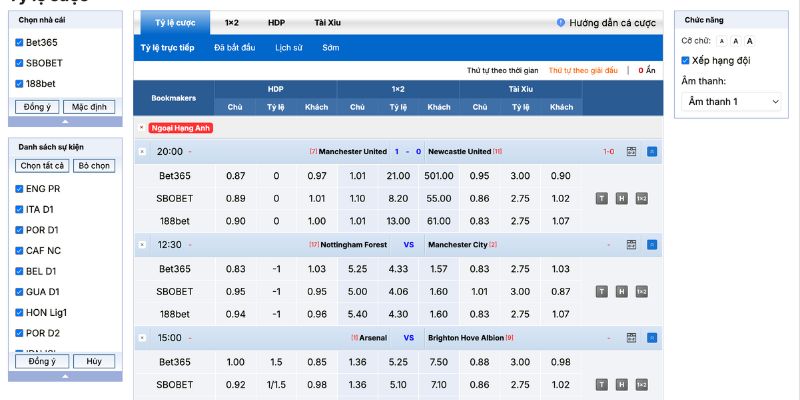Viewport: 800px width, 400px height.
Task: Click the blue square icon on the Arsenal row
Action: pyautogui.click(x=652, y=338)
